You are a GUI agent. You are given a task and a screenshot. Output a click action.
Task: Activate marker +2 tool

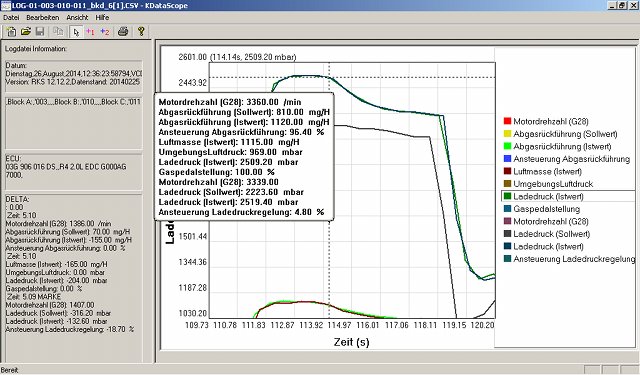[105, 32]
